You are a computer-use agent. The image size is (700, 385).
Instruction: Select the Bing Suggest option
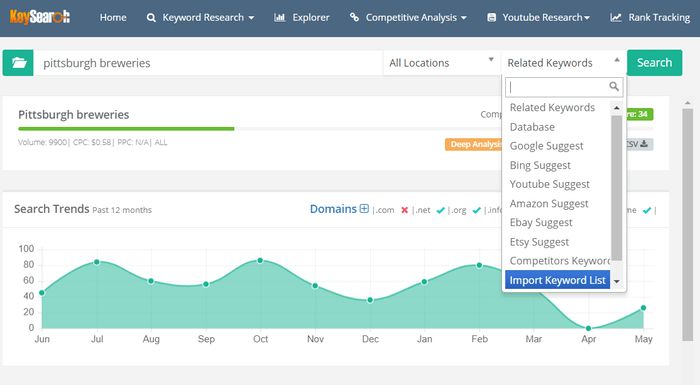pyautogui.click(x=558, y=165)
